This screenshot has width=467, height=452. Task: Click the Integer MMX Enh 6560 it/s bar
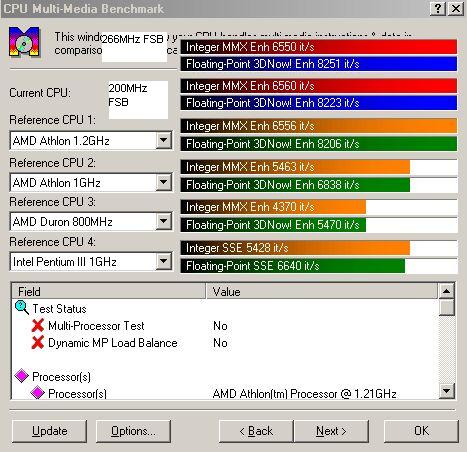pyautogui.click(x=319, y=86)
